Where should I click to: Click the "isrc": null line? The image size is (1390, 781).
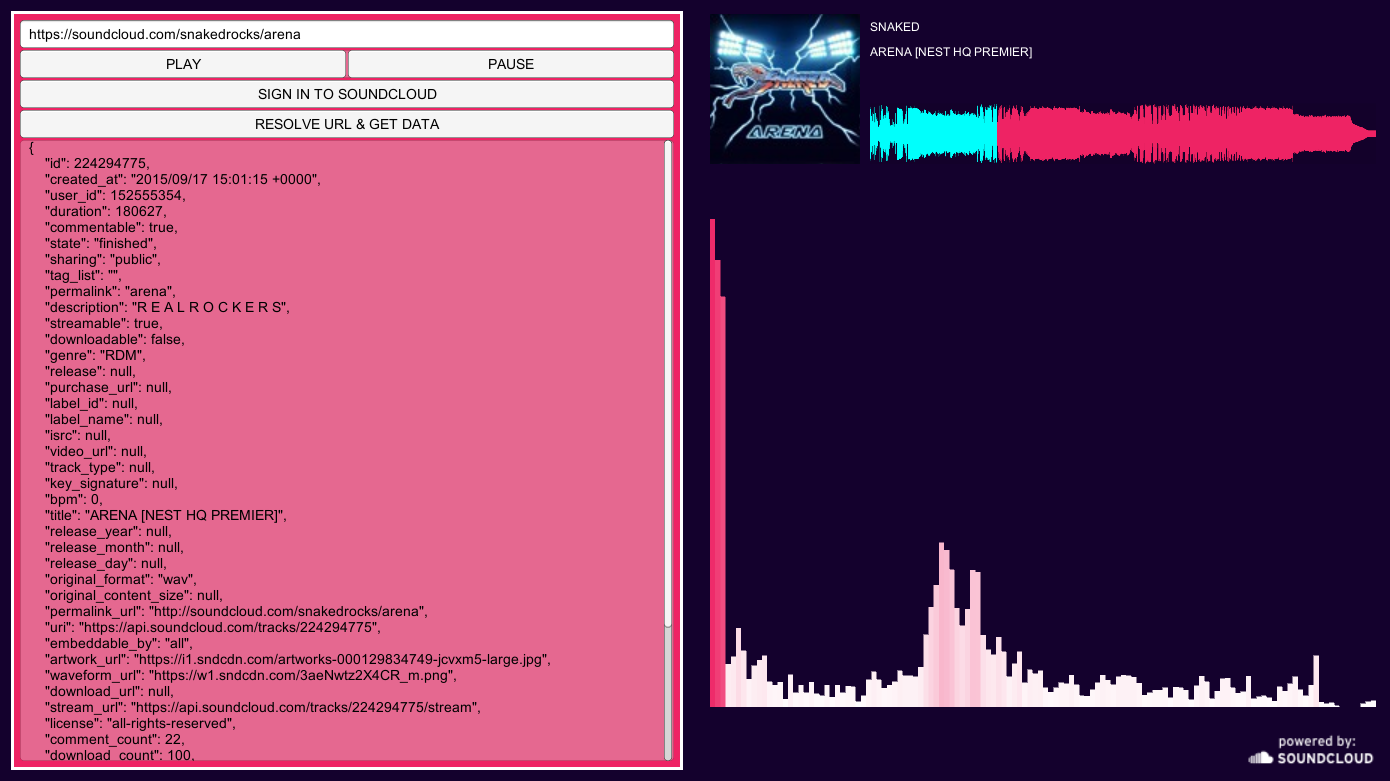[77, 435]
